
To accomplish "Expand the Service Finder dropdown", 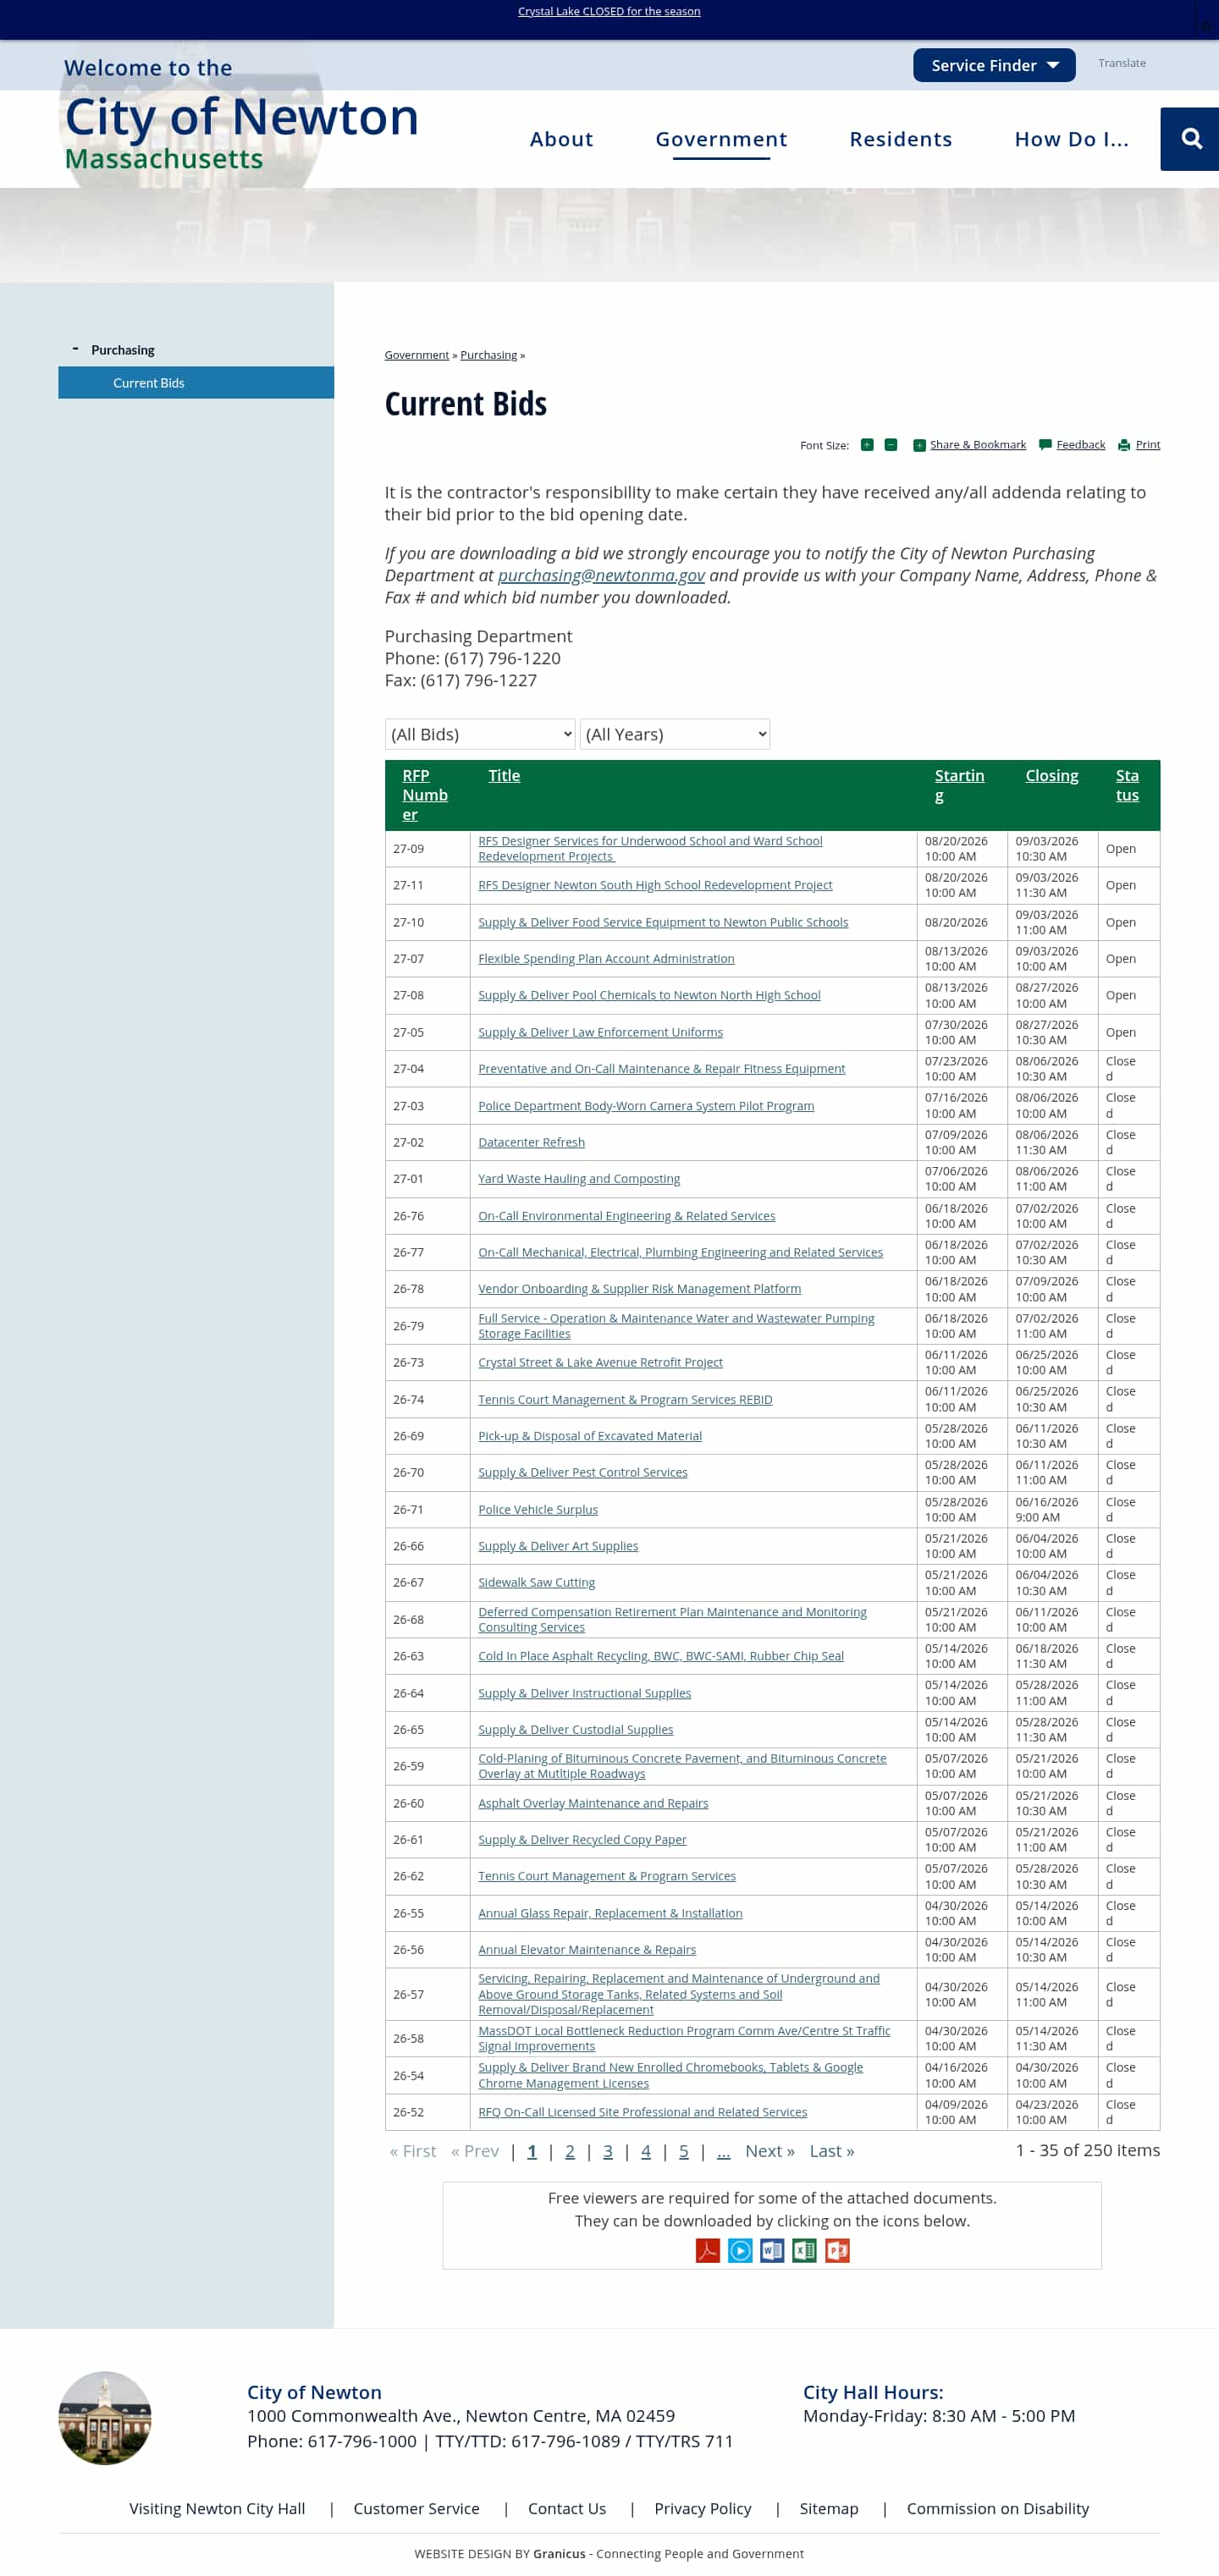I will pyautogui.click(x=994, y=65).
